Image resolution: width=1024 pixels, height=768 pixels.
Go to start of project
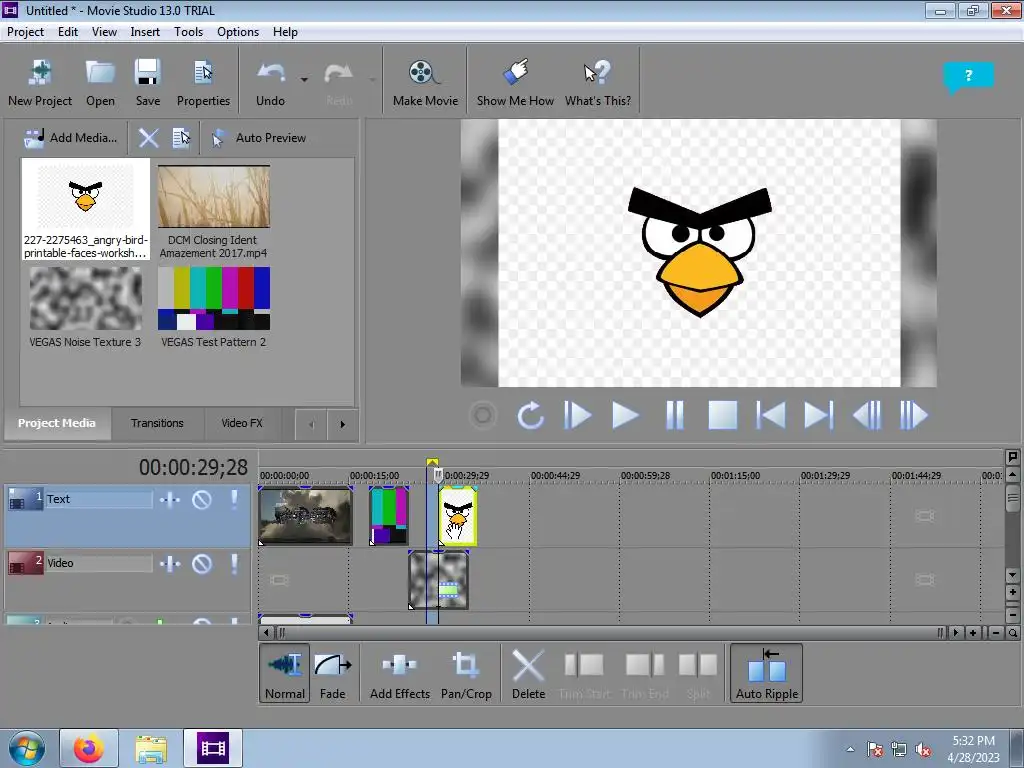771,415
